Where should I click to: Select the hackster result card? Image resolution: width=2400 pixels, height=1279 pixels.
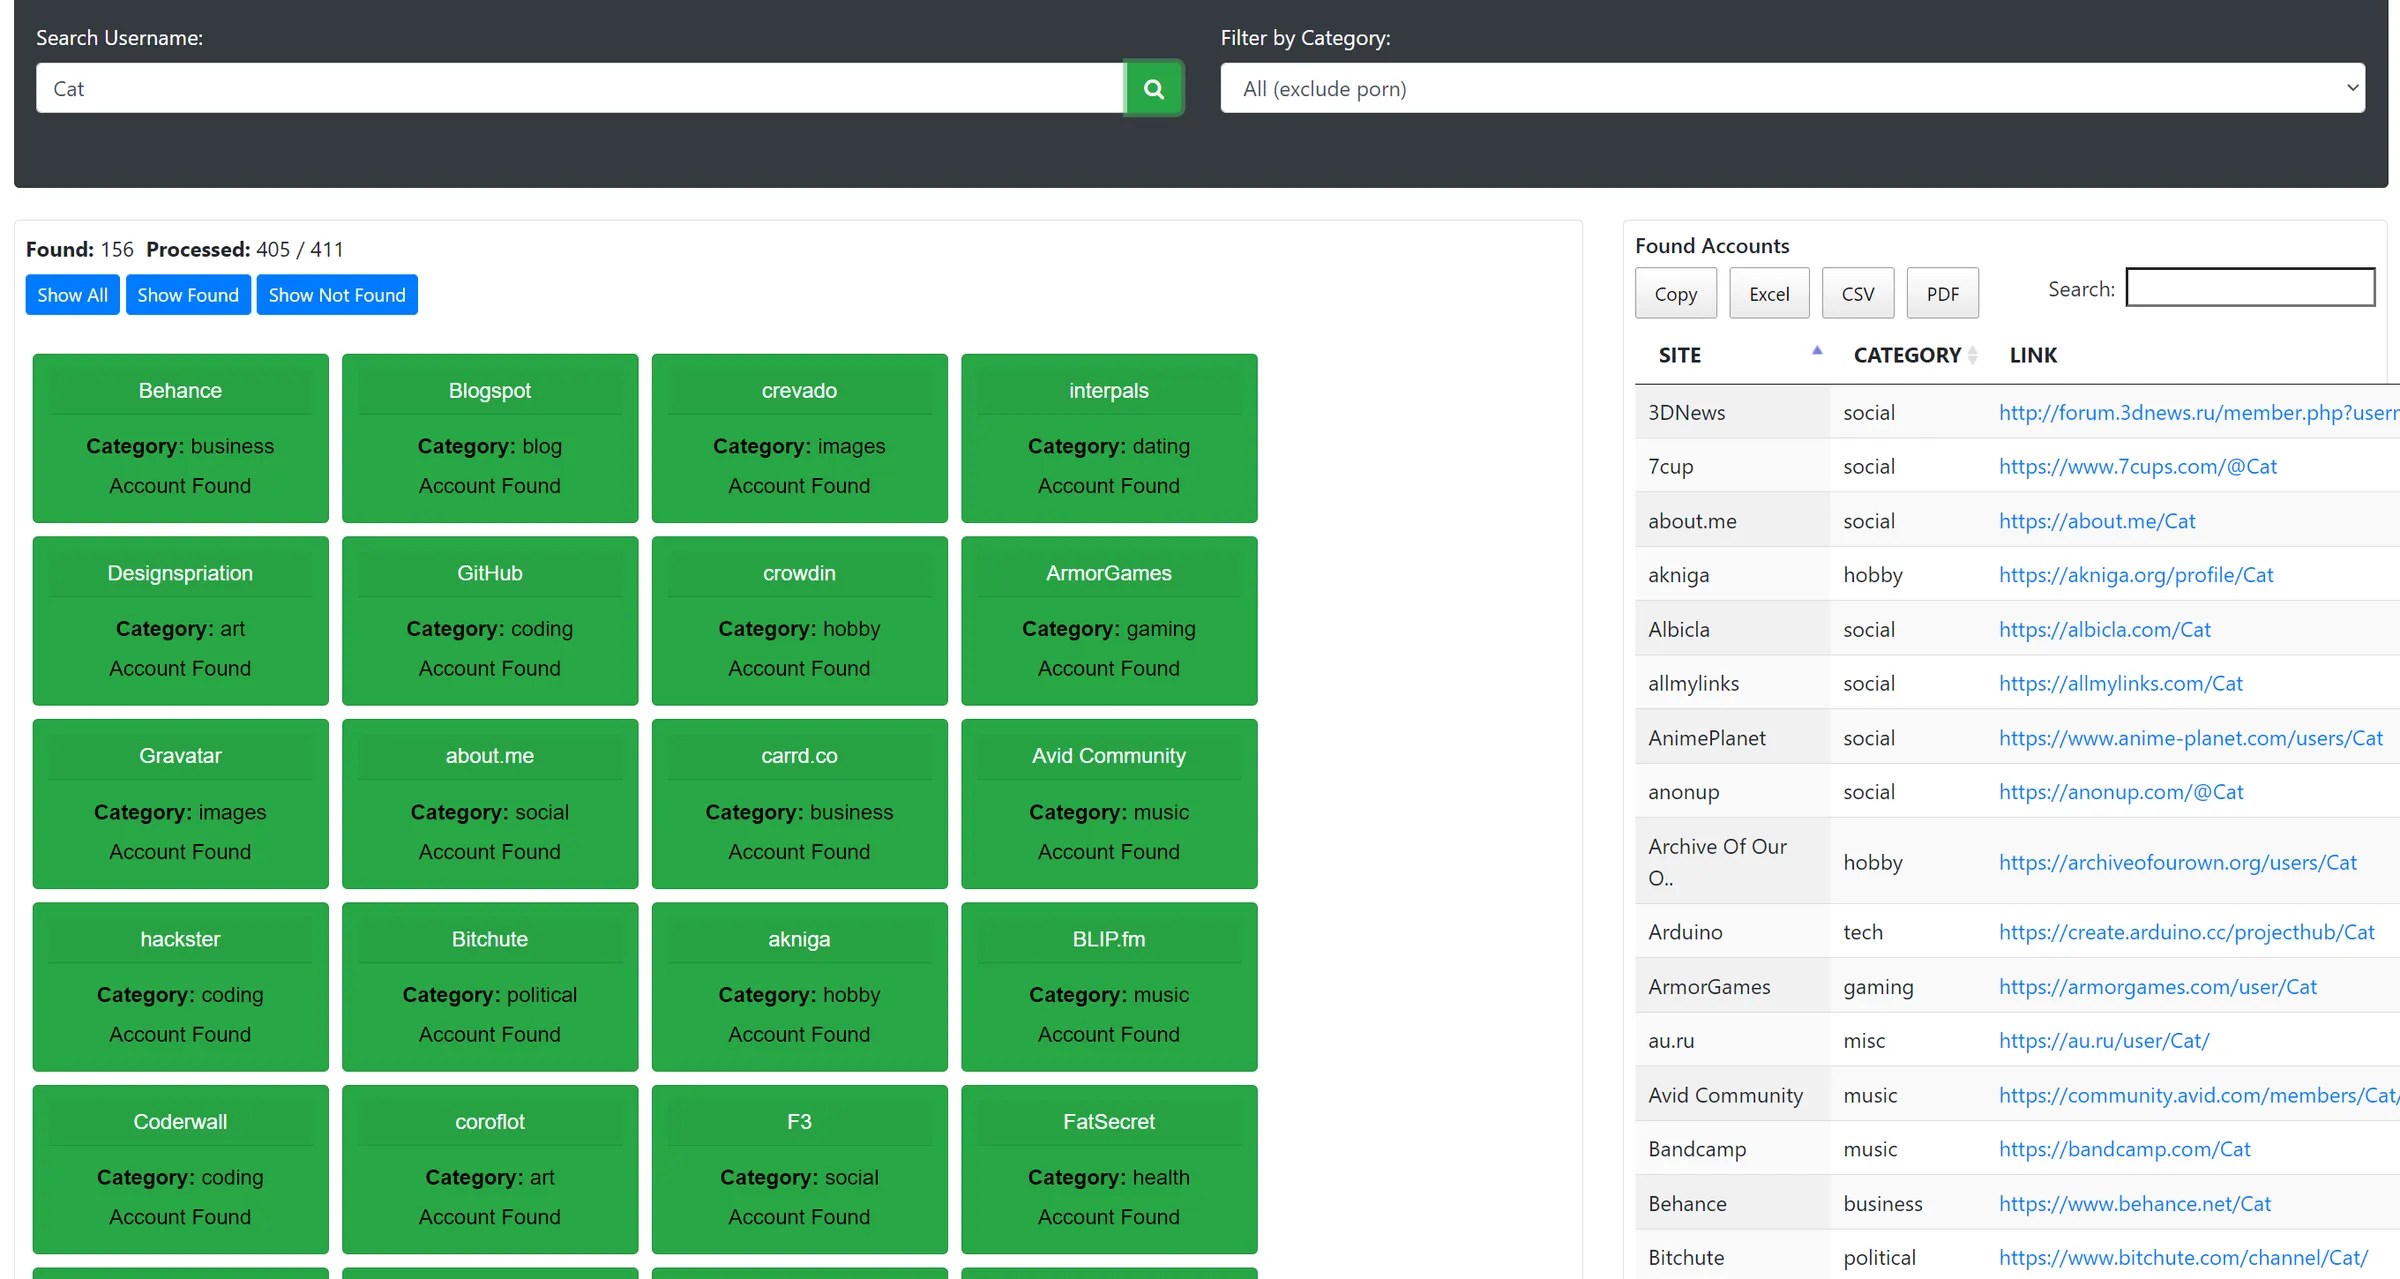point(180,987)
